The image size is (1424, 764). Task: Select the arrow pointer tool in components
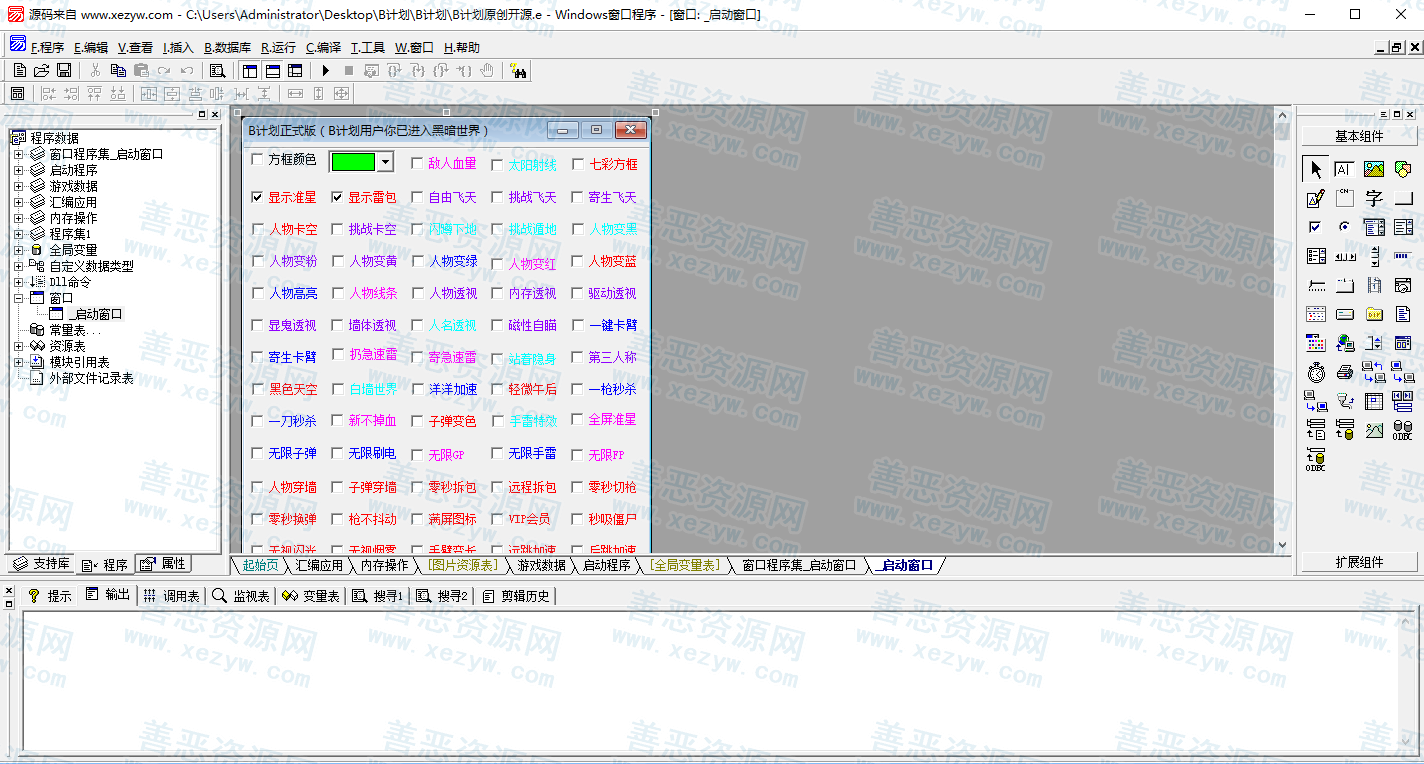tap(1316, 170)
